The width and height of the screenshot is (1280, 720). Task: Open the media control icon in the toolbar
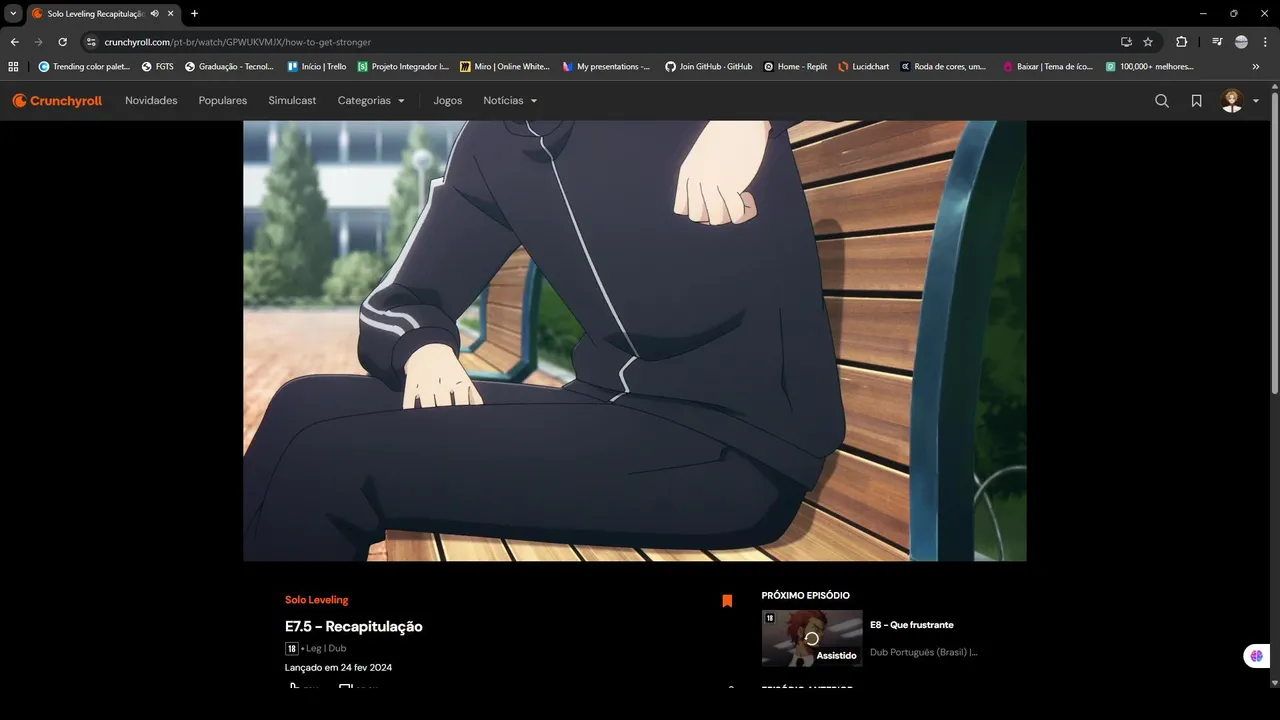[1217, 42]
